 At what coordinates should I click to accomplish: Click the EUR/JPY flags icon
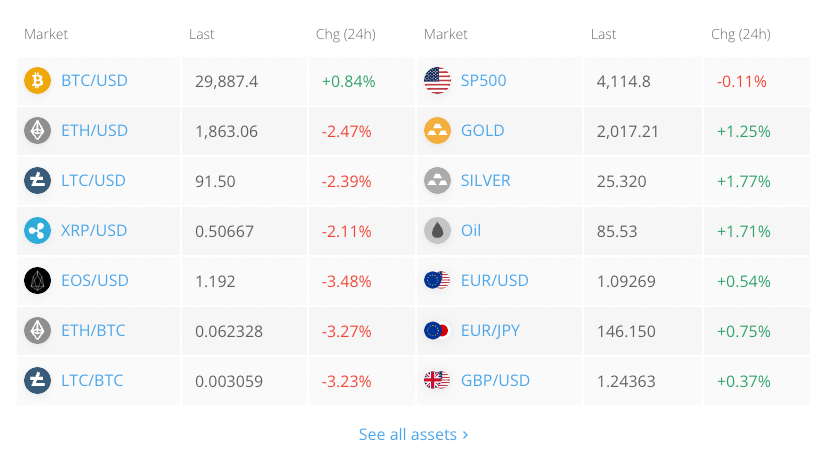[x=437, y=330]
